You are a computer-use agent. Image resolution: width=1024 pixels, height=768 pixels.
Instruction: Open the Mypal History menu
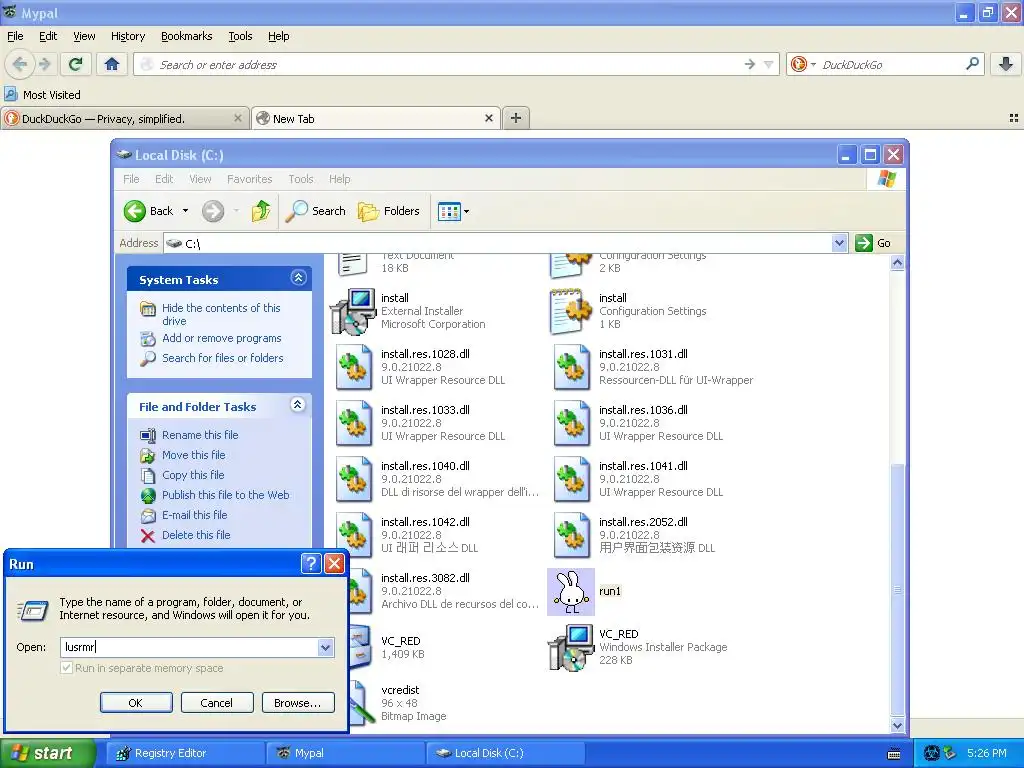(127, 37)
